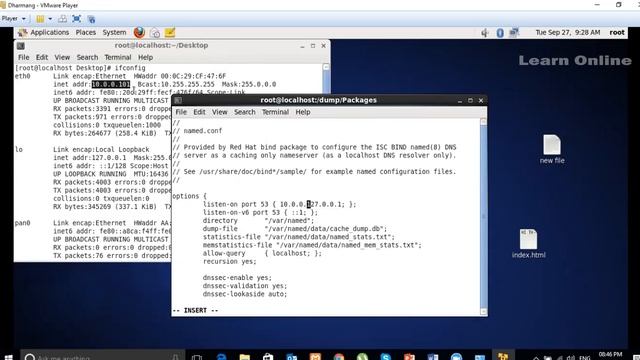Click the VMware unity mode icon
This screenshot has height=360, width=640.
coord(91,19)
